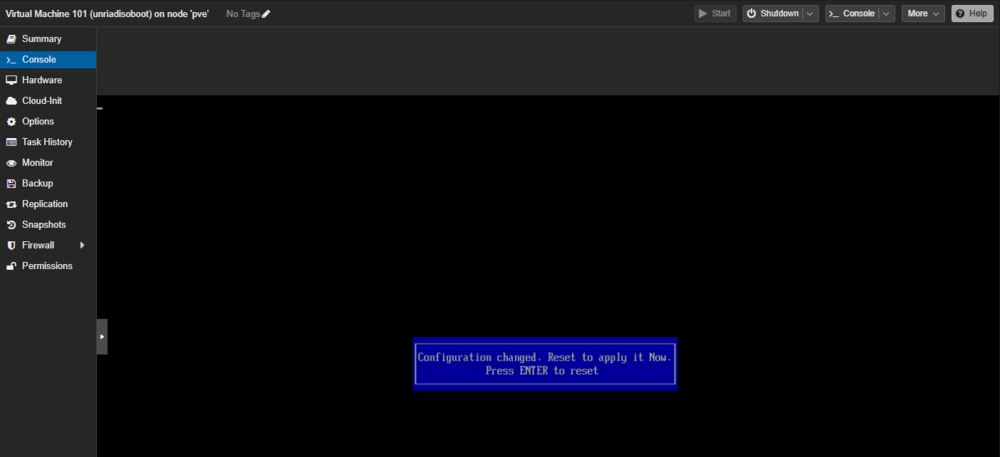Open the Snapshots page

48,224
